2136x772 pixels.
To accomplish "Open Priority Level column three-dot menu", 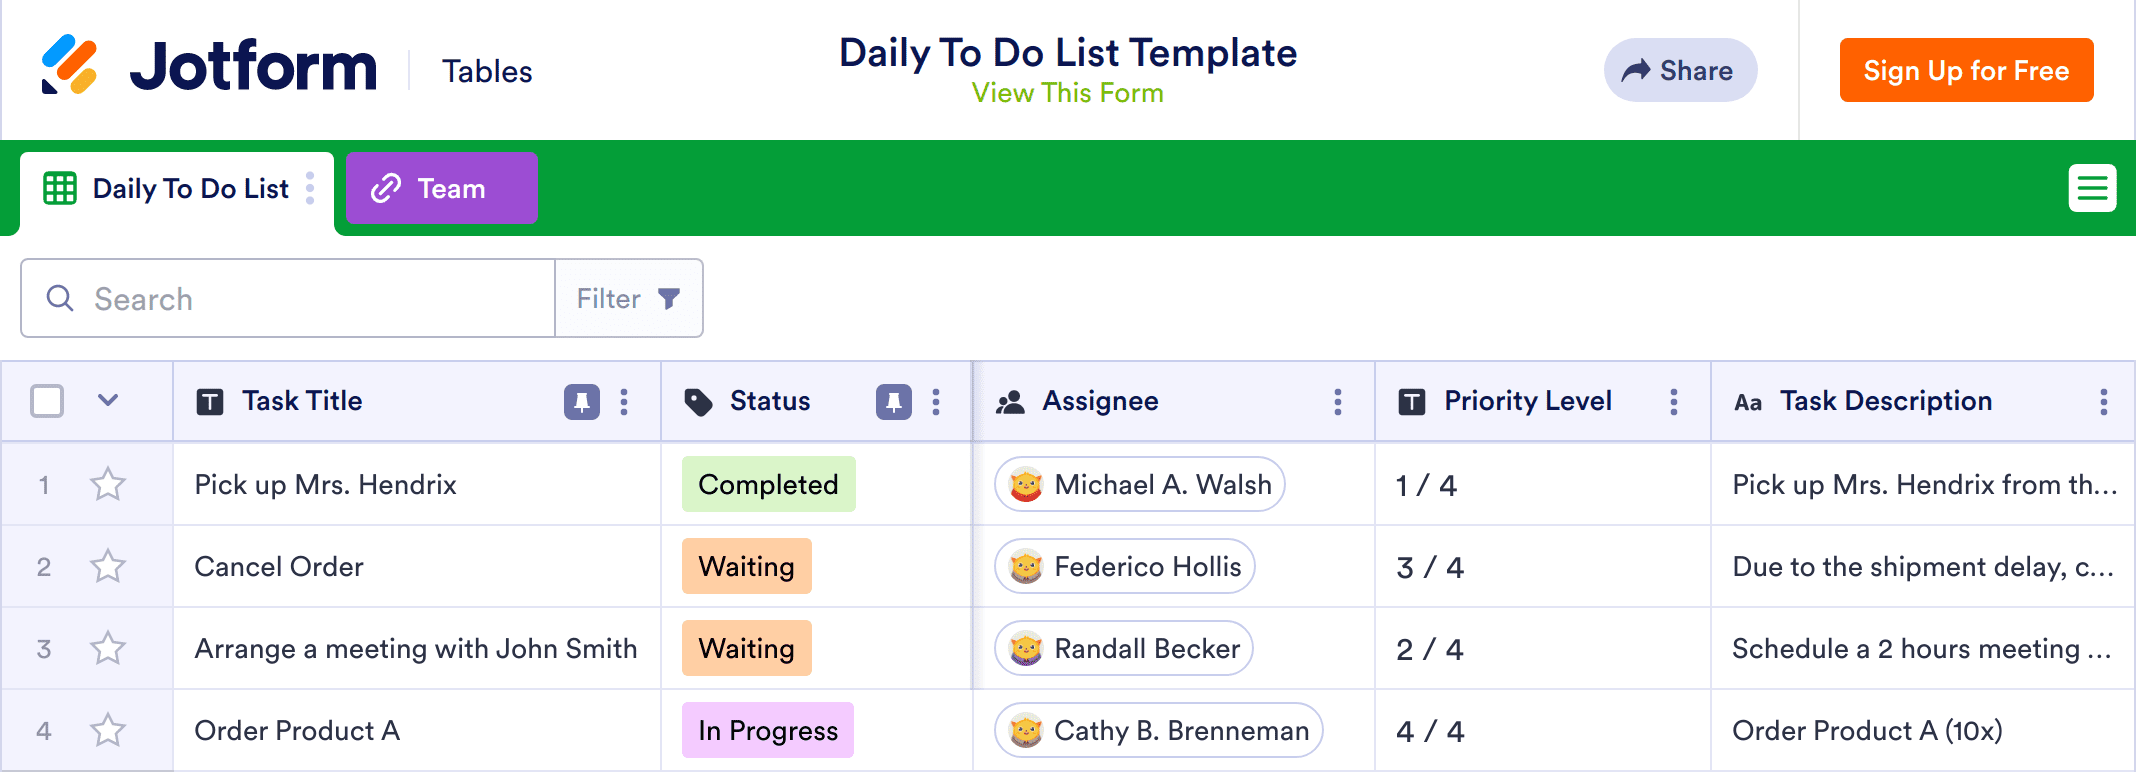I will point(1673,402).
